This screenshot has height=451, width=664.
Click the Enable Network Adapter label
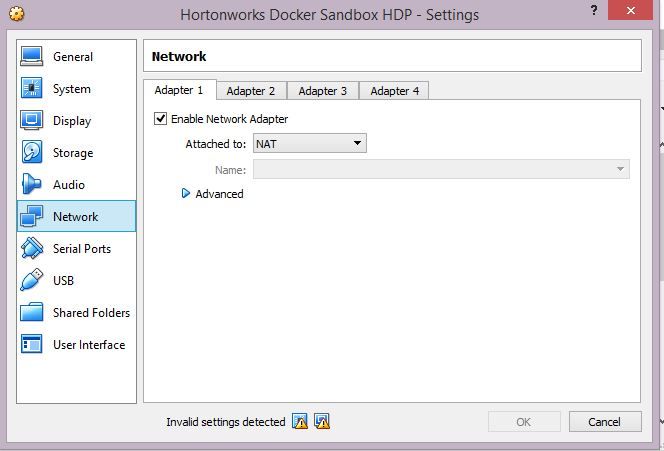point(230,119)
